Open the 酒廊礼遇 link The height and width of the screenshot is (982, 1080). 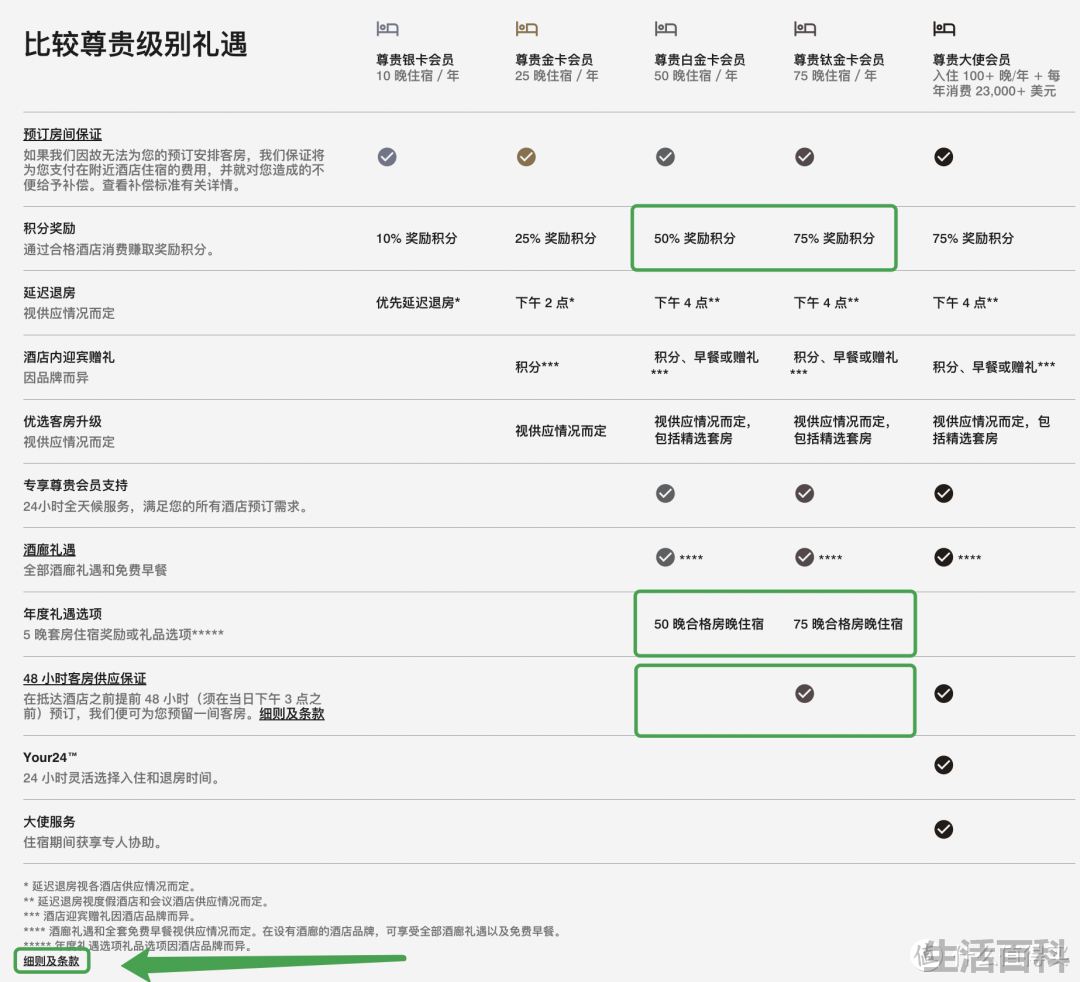coord(50,550)
